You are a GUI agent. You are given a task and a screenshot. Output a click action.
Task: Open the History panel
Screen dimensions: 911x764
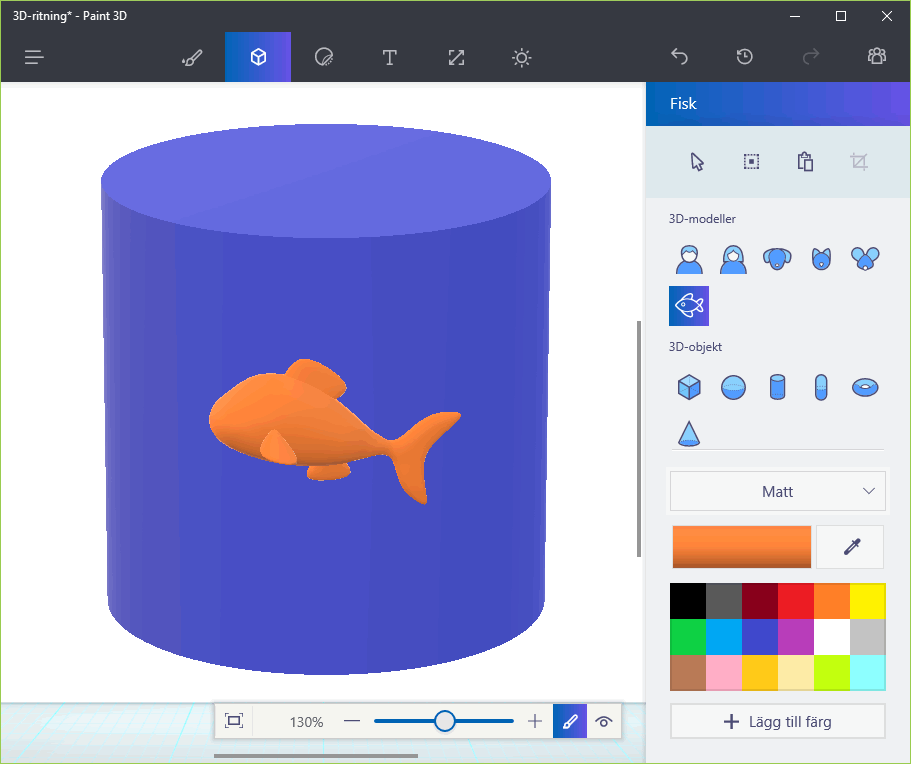745,57
